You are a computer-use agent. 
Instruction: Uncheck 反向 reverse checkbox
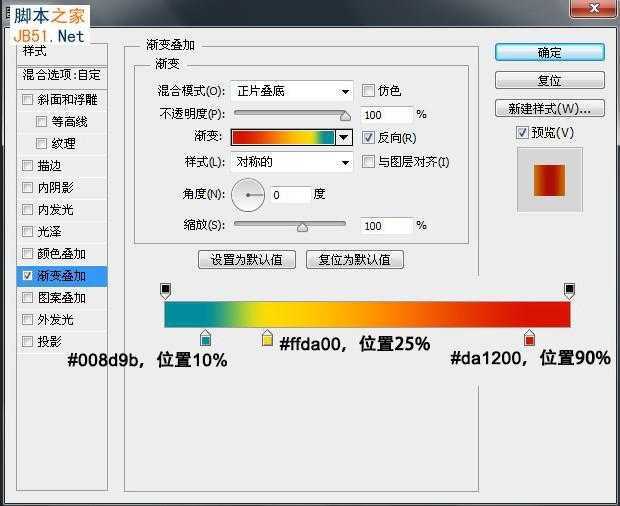point(368,138)
